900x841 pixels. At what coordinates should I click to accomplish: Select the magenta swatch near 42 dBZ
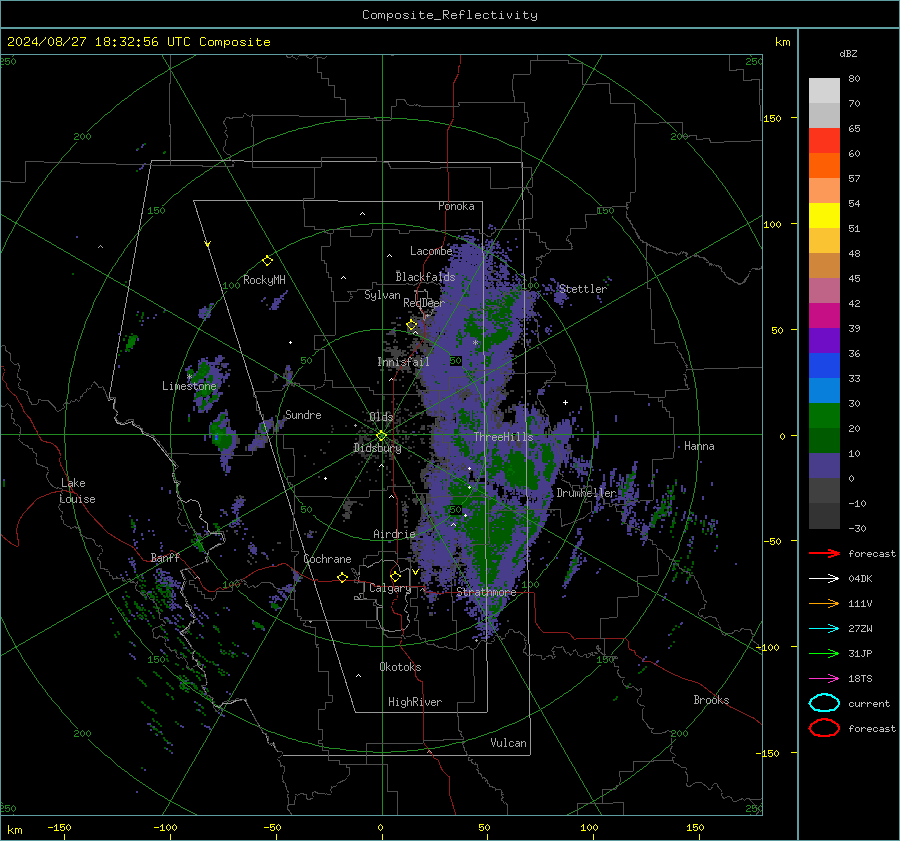pos(824,315)
